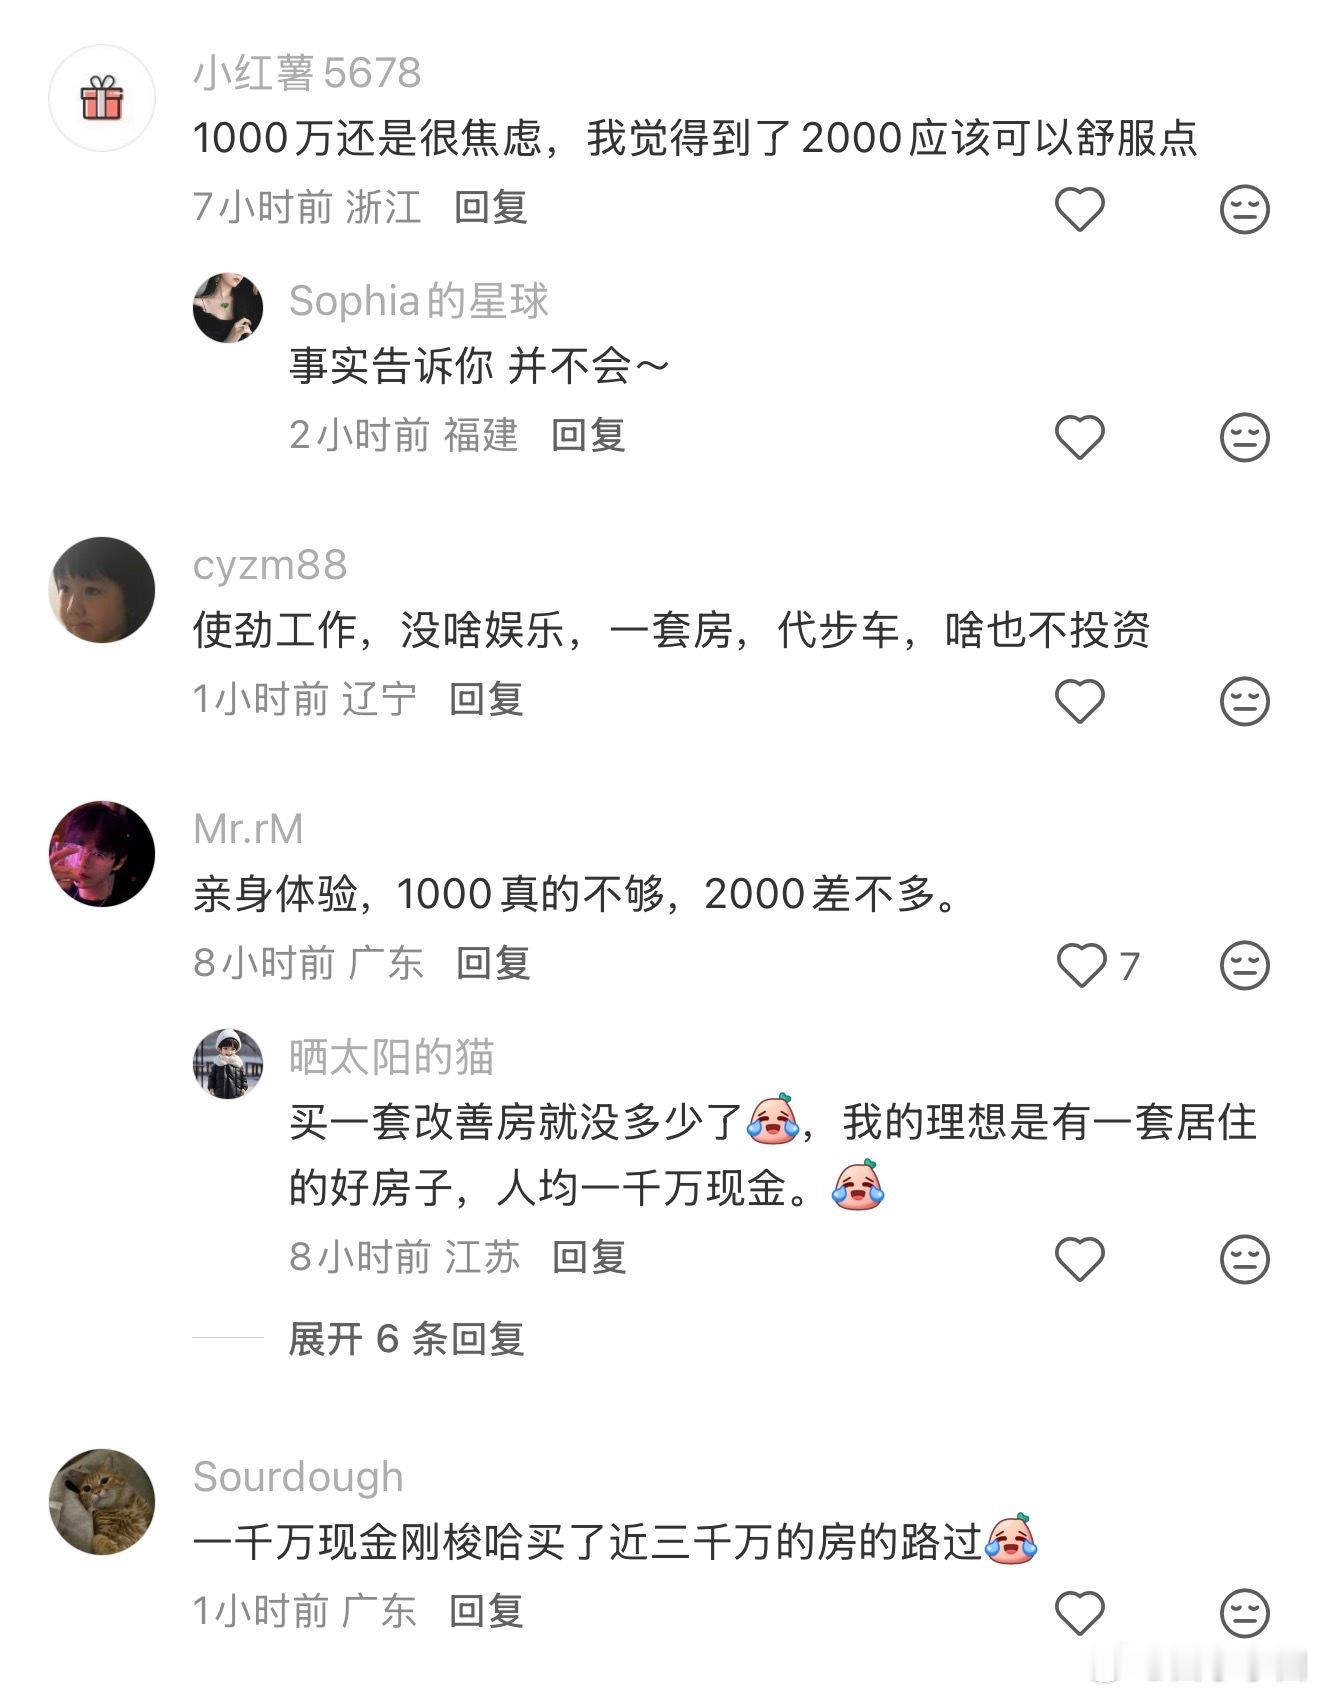Reply to Sourdough's comment via 回复

[x=486, y=1611]
